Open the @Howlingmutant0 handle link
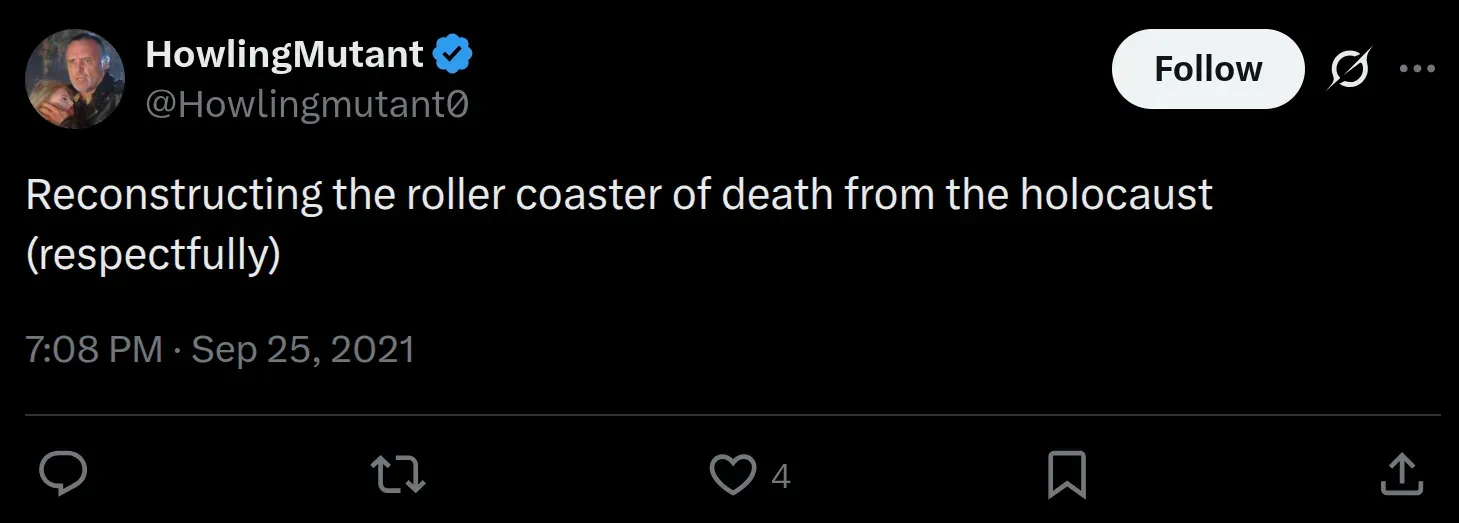This screenshot has width=1459, height=523. 307,103
